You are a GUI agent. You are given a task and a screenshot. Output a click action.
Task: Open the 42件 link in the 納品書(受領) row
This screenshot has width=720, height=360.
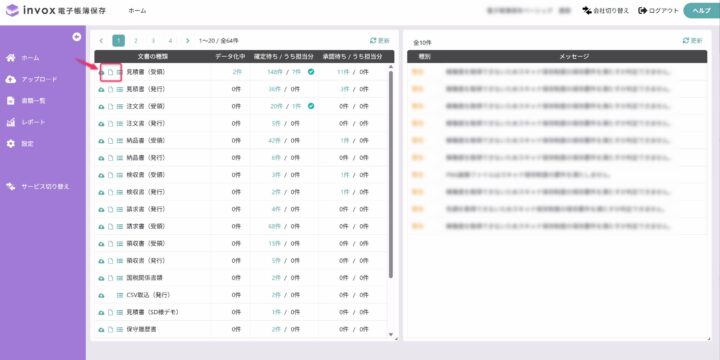(275, 141)
